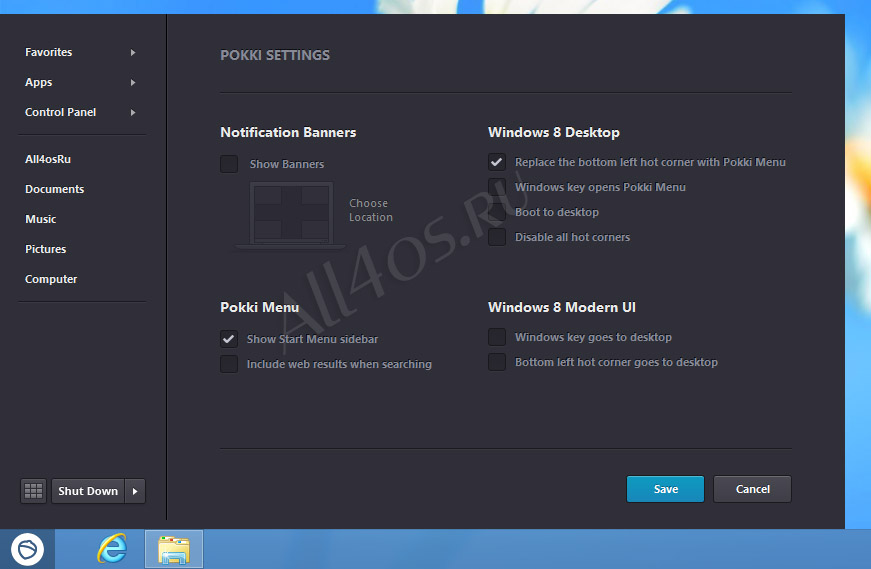This screenshot has height=569, width=871.
Task: Click the Windows 8 Desktop heading
Action: tap(554, 132)
